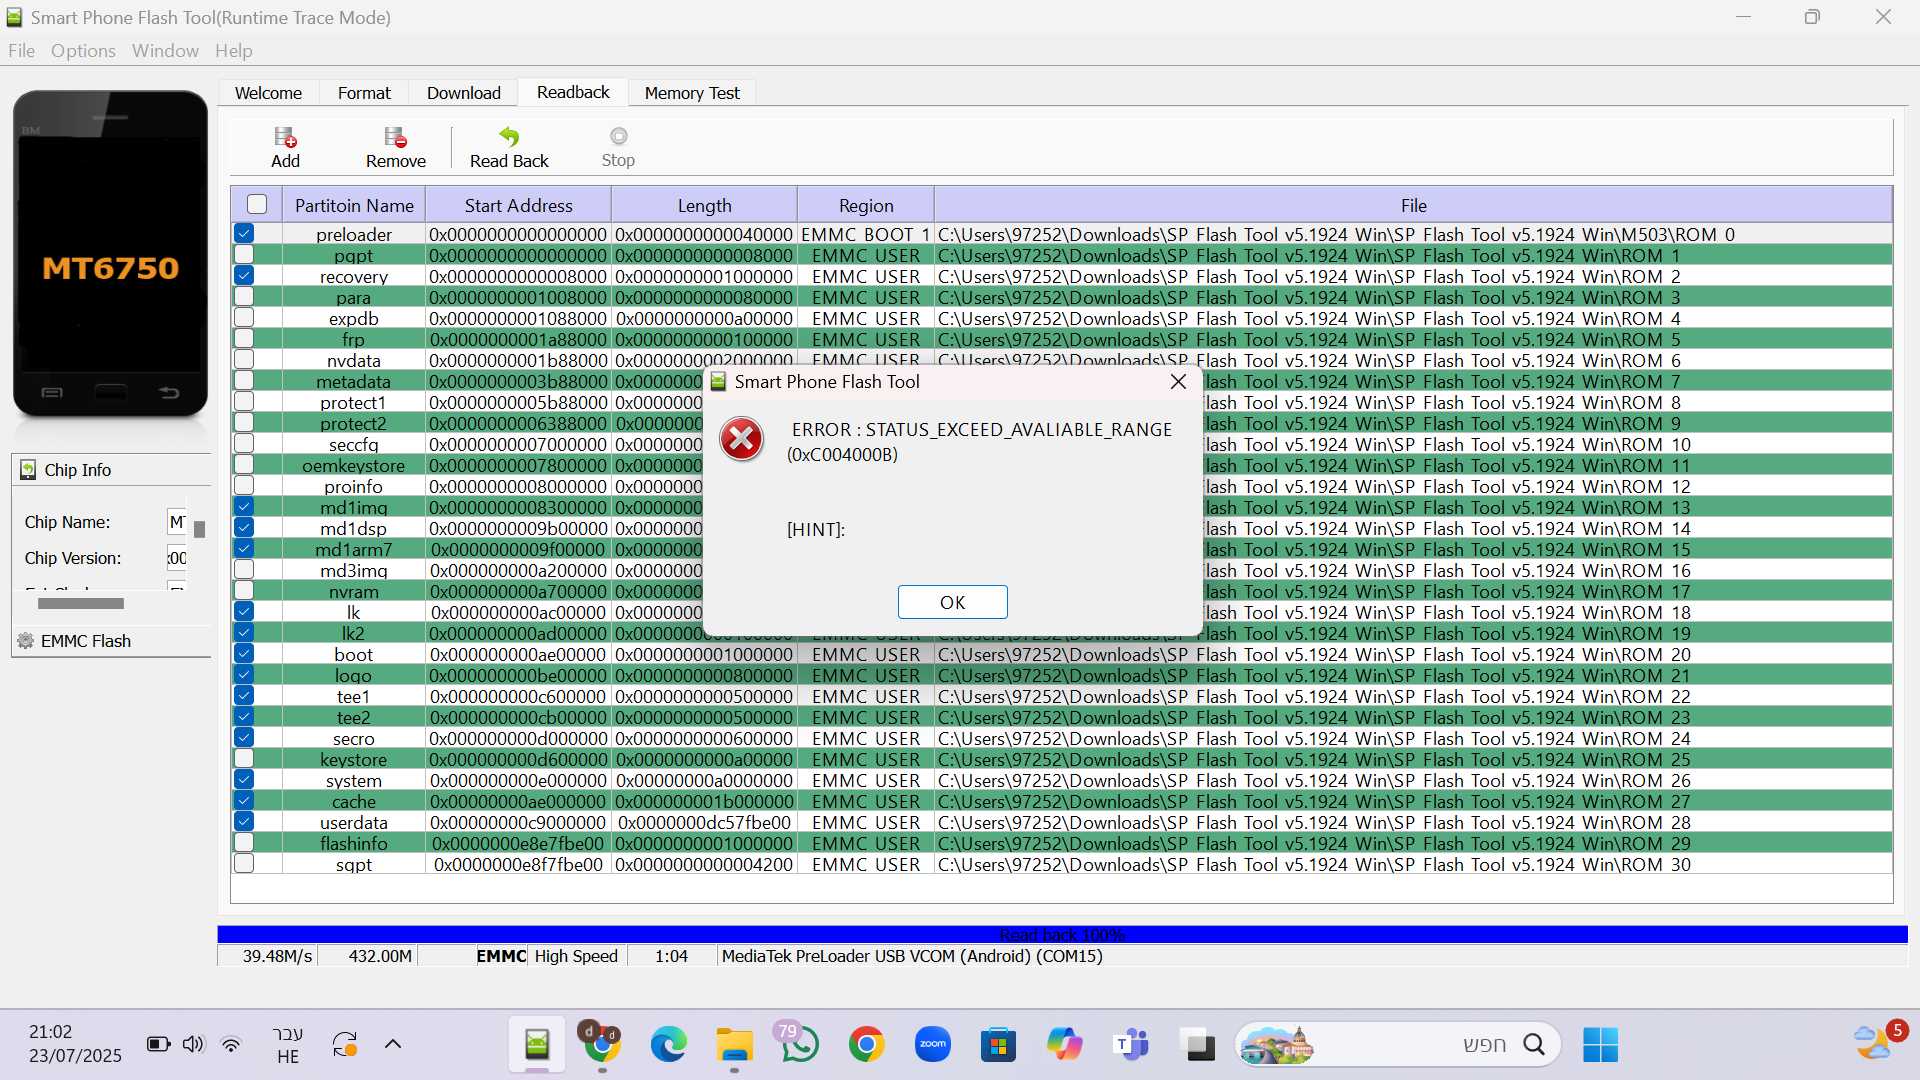Click the Remove entry icon

[x=395, y=137]
